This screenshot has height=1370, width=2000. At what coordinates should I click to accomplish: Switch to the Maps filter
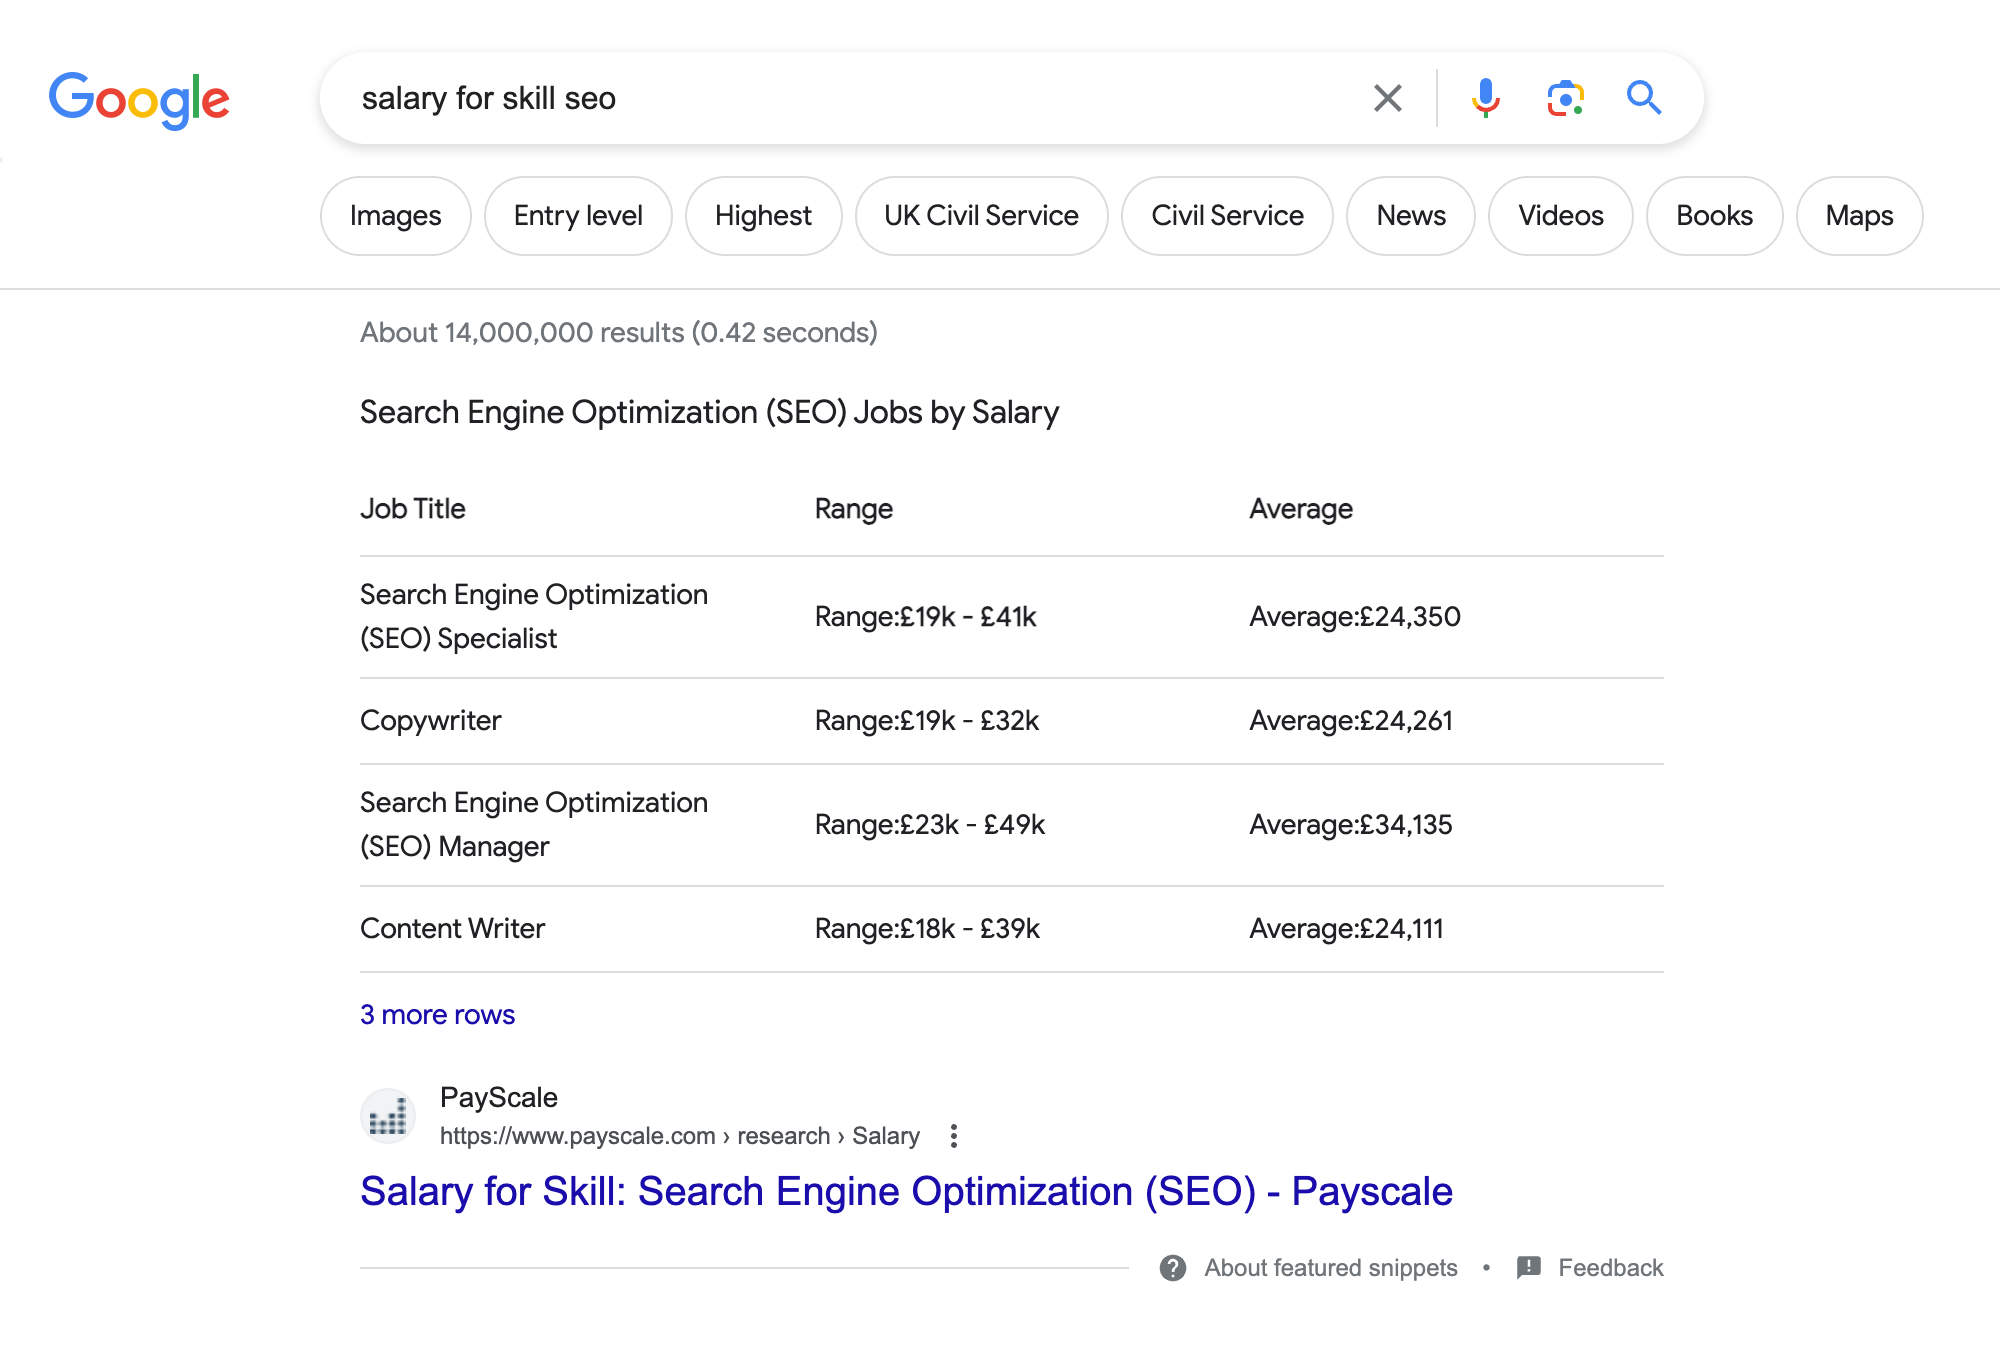coord(1859,216)
